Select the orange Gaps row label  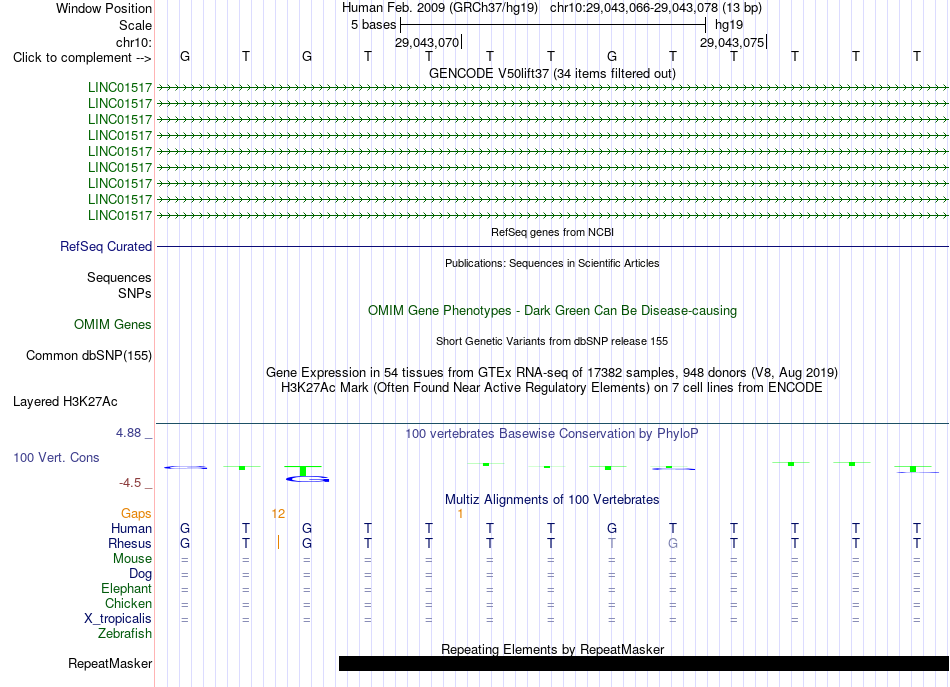136,514
